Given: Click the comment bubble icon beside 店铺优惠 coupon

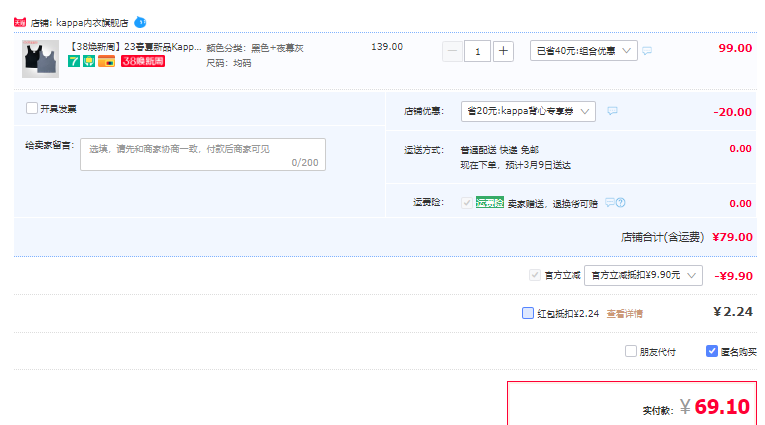Looking at the screenshot, I should (x=612, y=111).
